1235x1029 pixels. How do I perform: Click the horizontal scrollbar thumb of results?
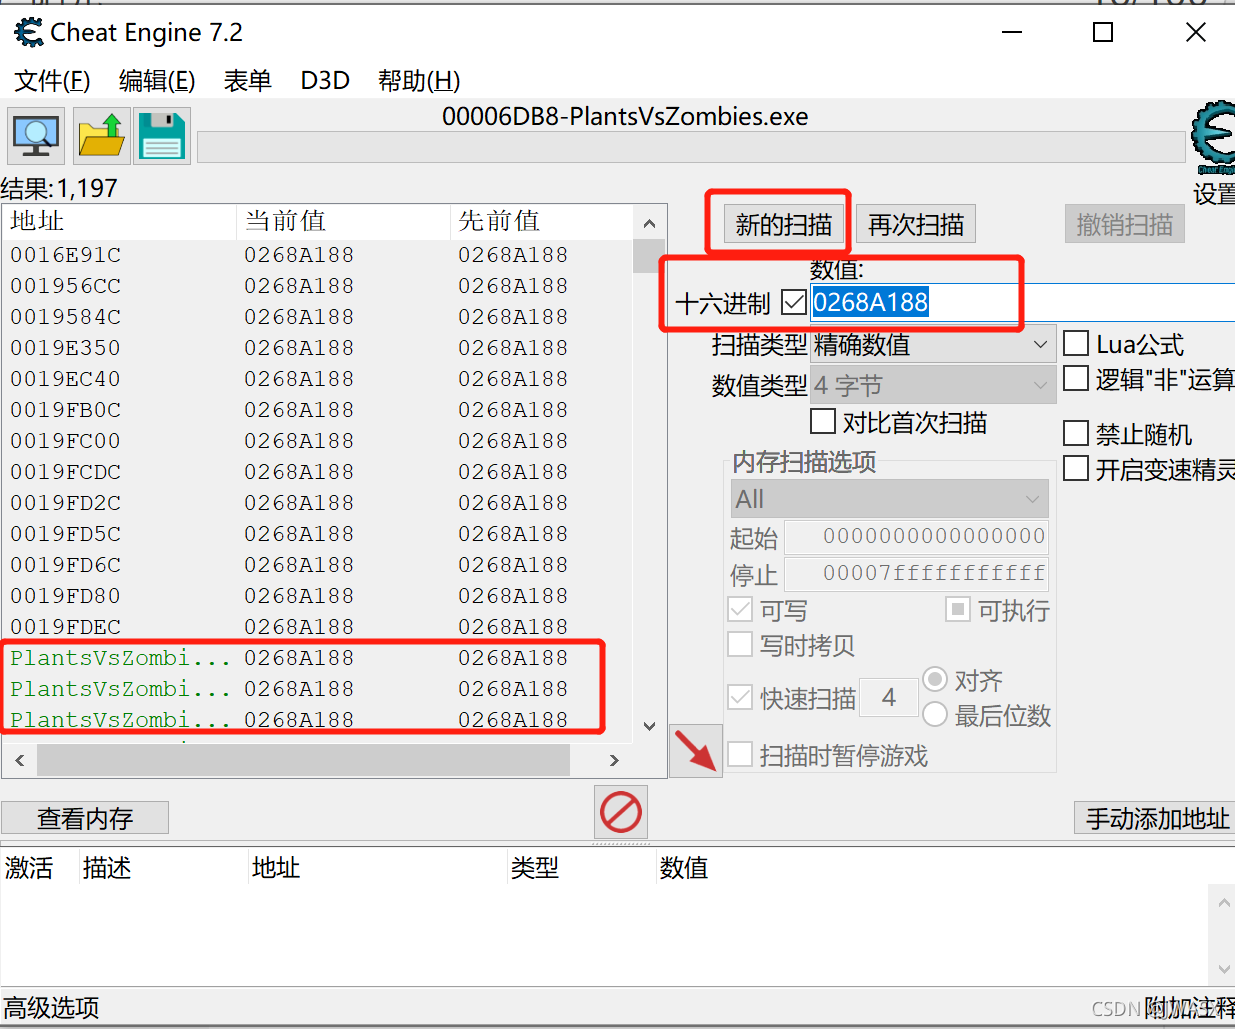[304, 760]
